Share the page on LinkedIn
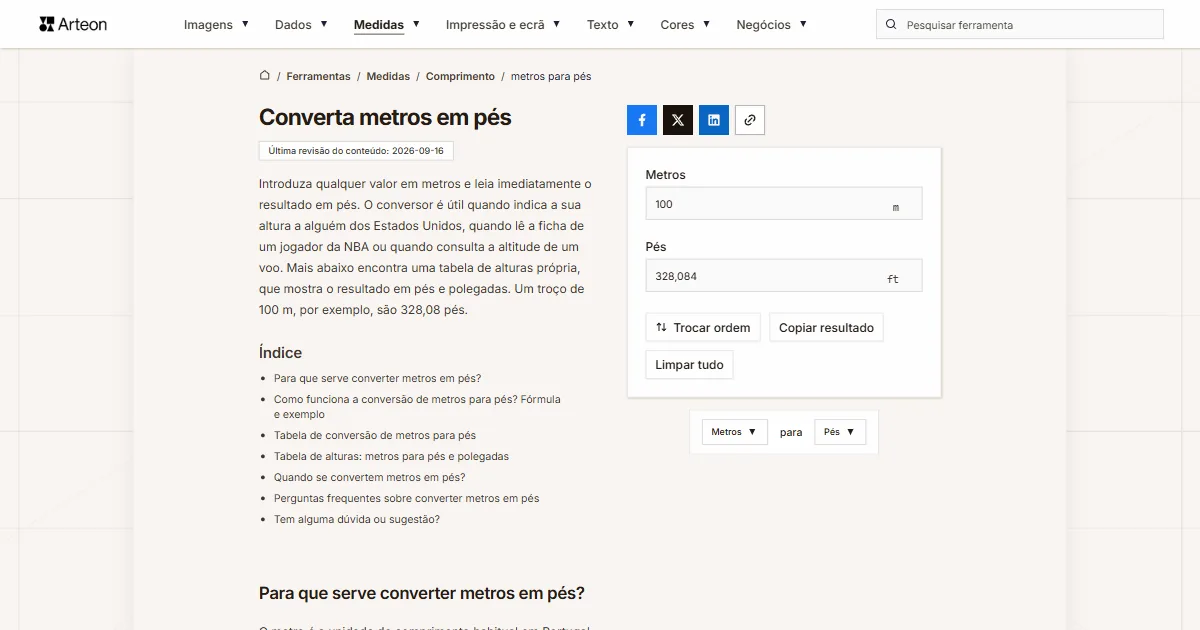Screen dimensions: 1200x630 tap(714, 120)
